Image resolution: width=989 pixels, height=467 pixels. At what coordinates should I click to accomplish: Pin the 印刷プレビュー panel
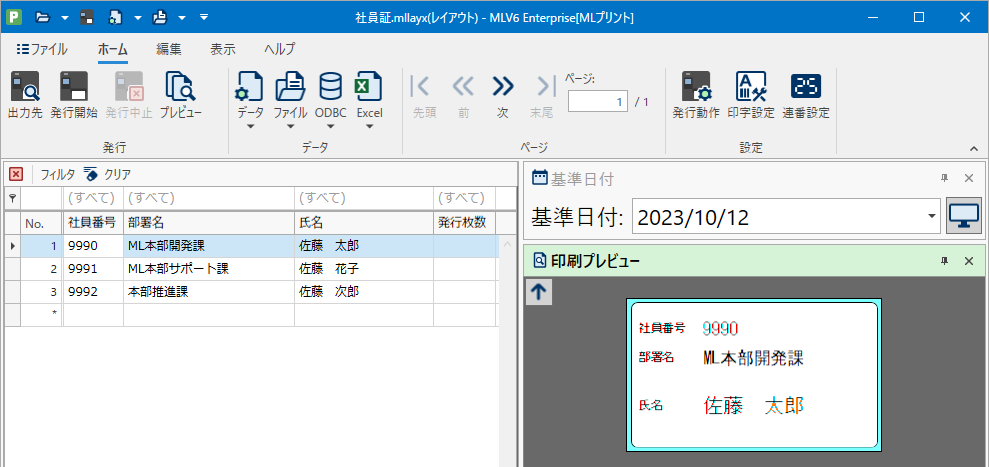tap(944, 260)
